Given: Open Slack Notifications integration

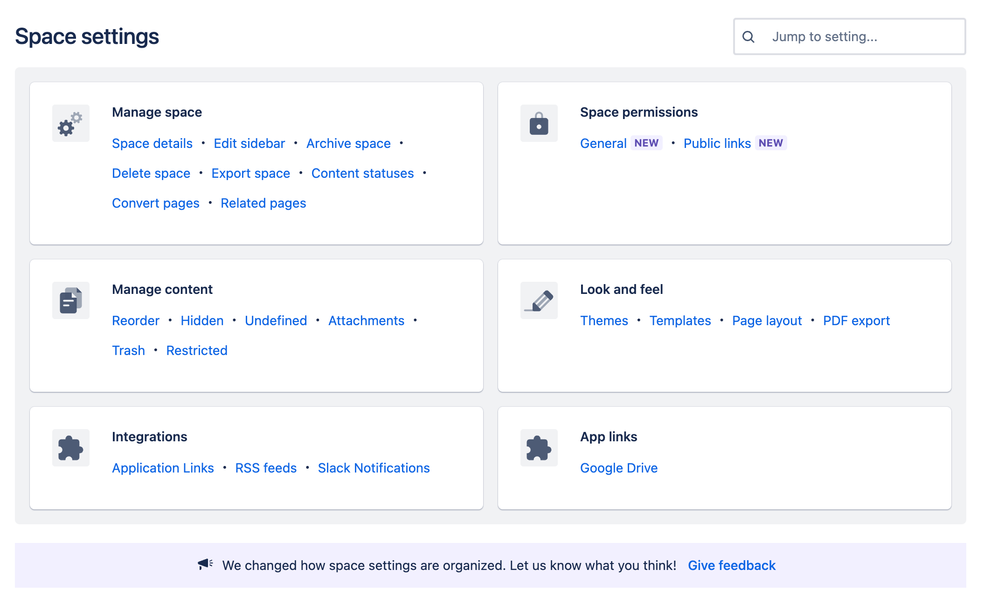Looking at the screenshot, I should click(374, 468).
